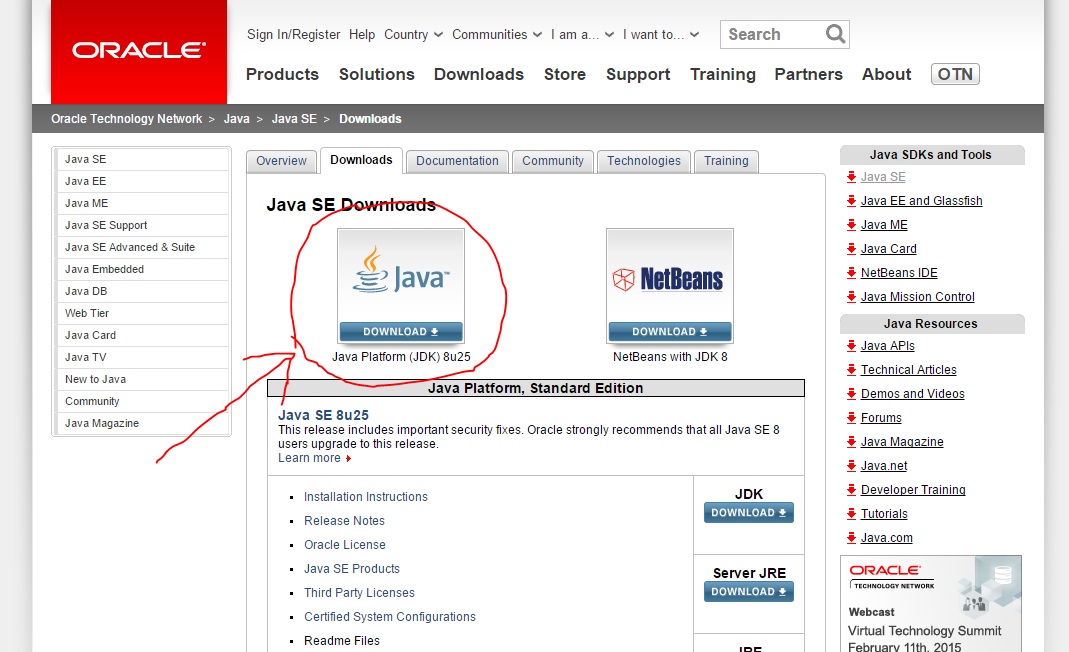Open Certified System Configurations link
This screenshot has width=1069, height=652.
tap(390, 617)
